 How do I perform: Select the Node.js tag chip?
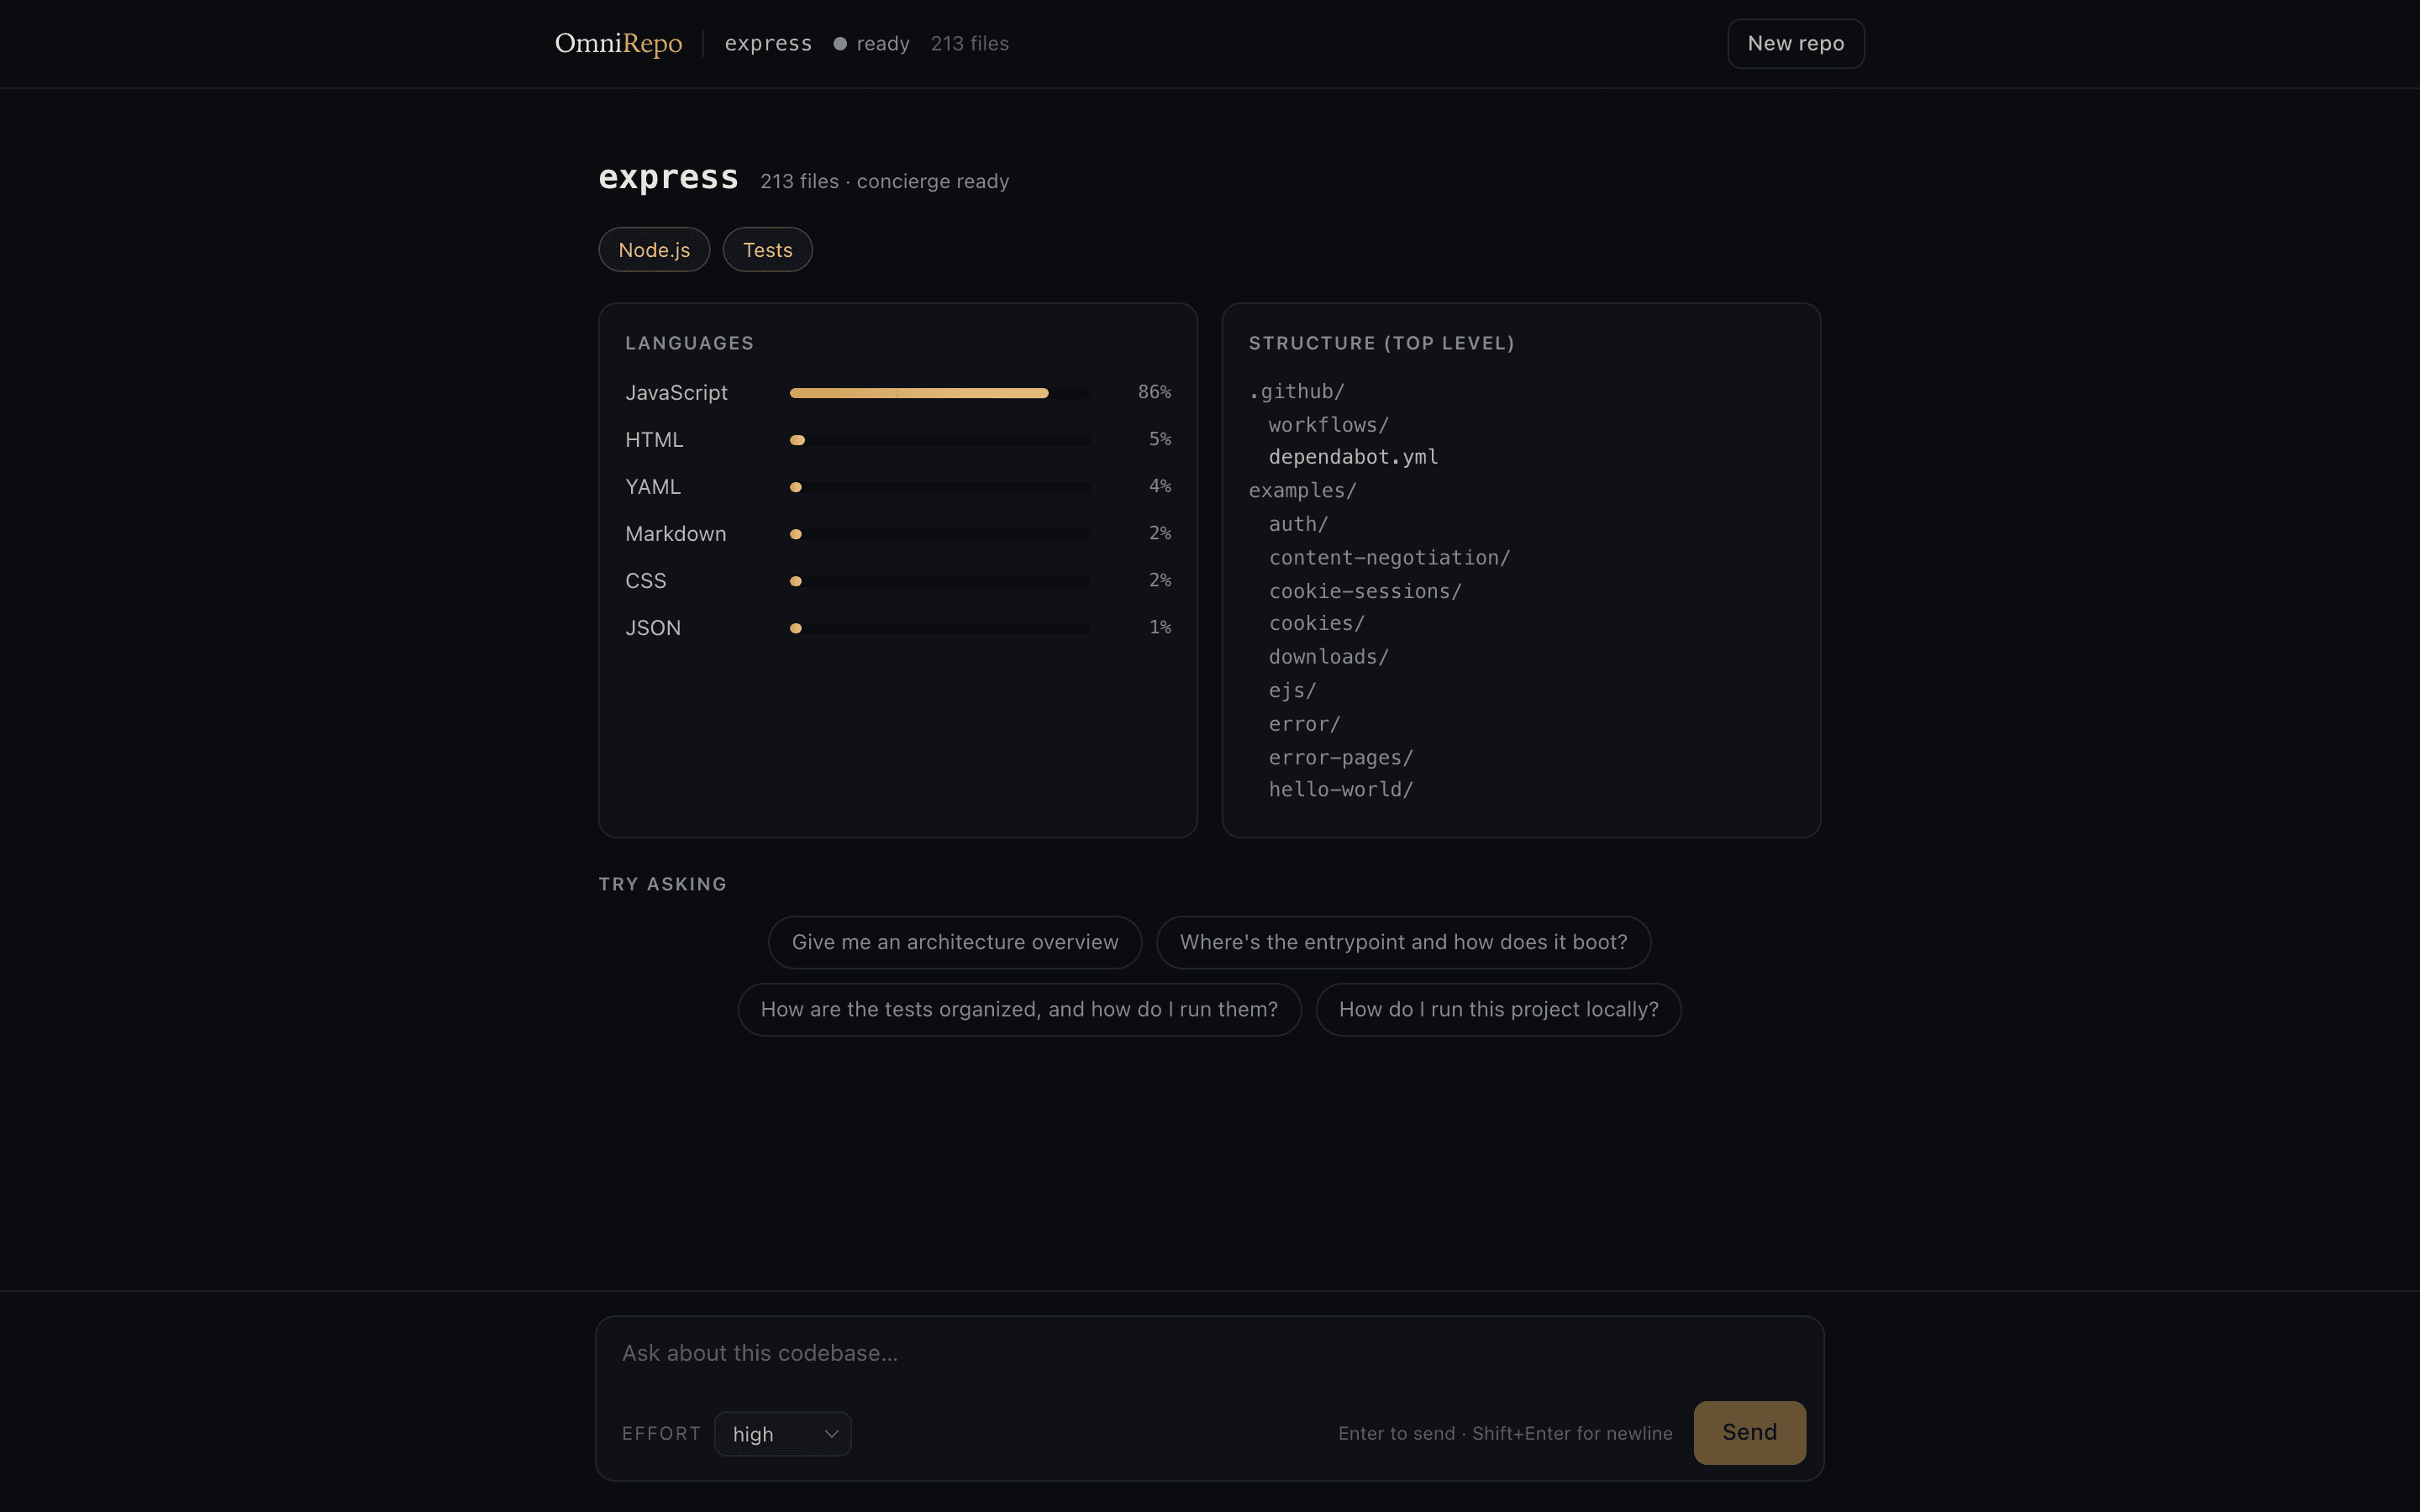coord(654,250)
